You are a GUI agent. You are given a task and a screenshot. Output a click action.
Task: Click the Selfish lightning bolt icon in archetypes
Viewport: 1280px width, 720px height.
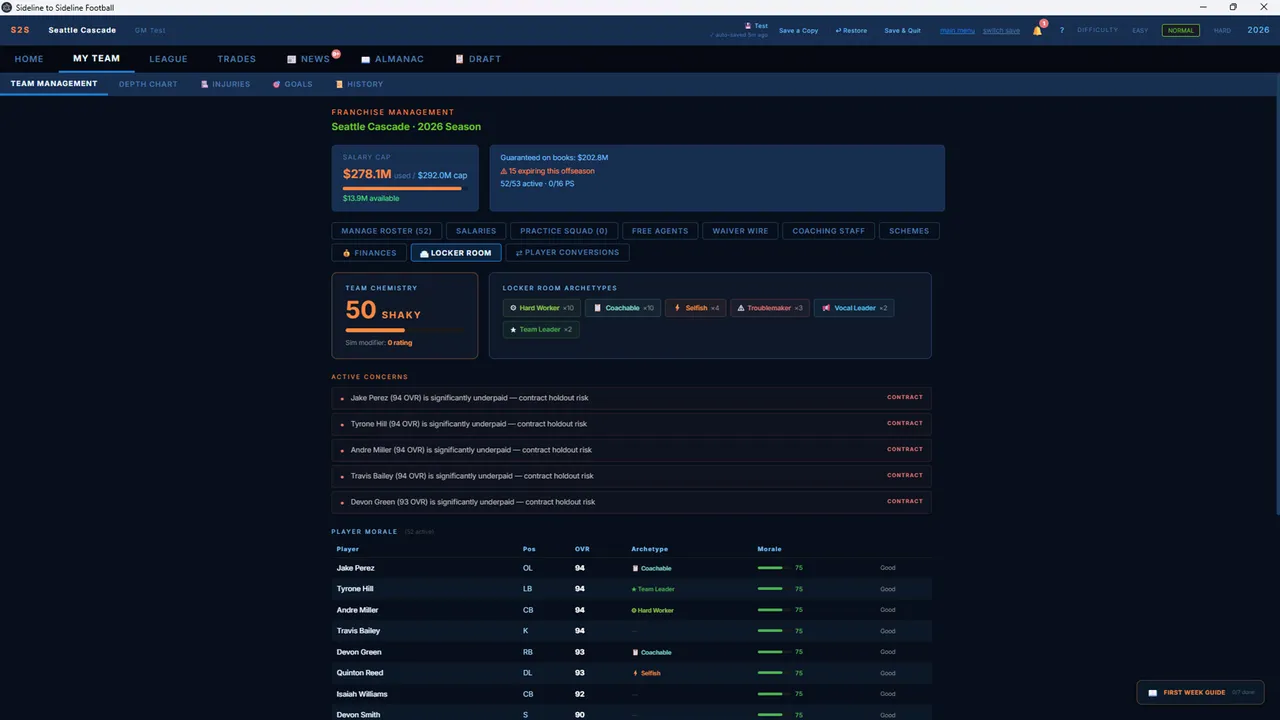pyautogui.click(x=677, y=308)
